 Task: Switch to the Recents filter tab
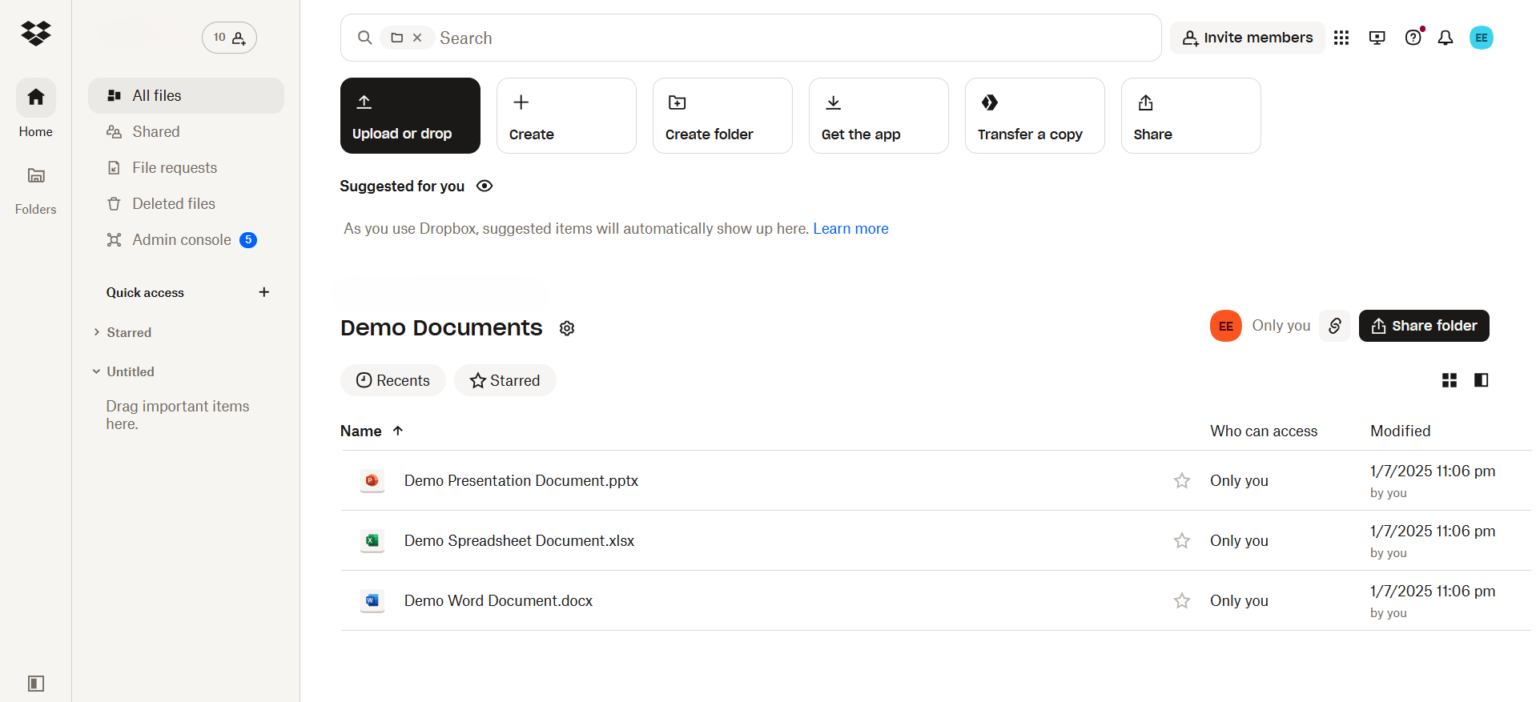point(393,380)
